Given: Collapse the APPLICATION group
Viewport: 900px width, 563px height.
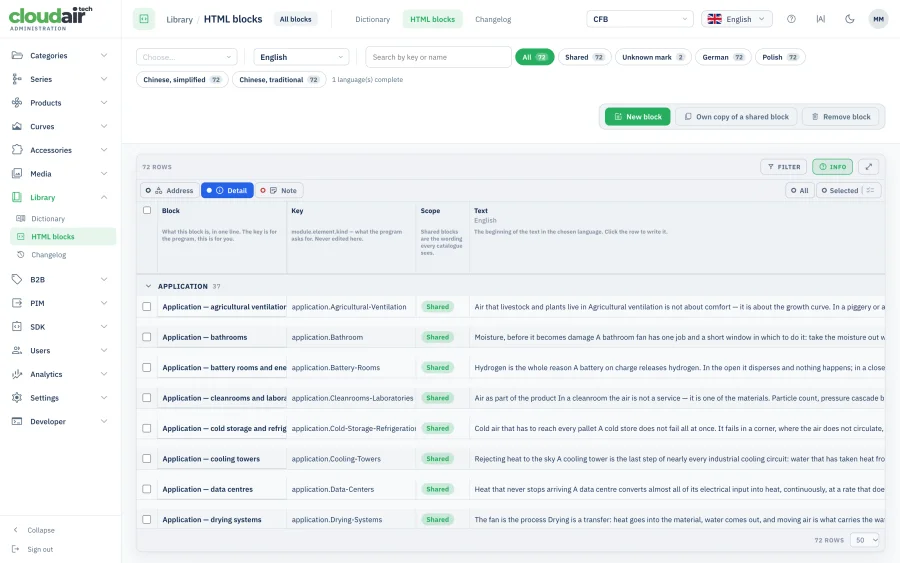Looking at the screenshot, I should click(148, 286).
